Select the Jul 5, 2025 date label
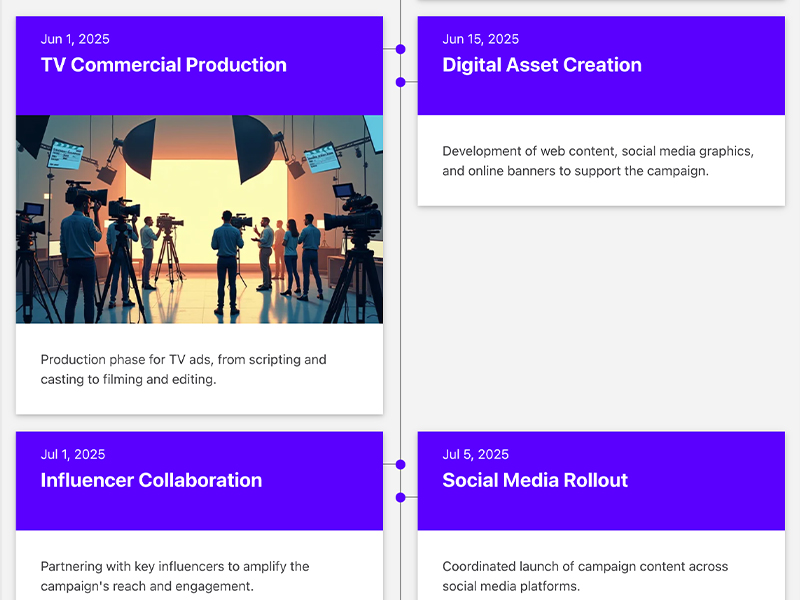Viewport: 800px width, 600px height. pyautogui.click(x=475, y=454)
